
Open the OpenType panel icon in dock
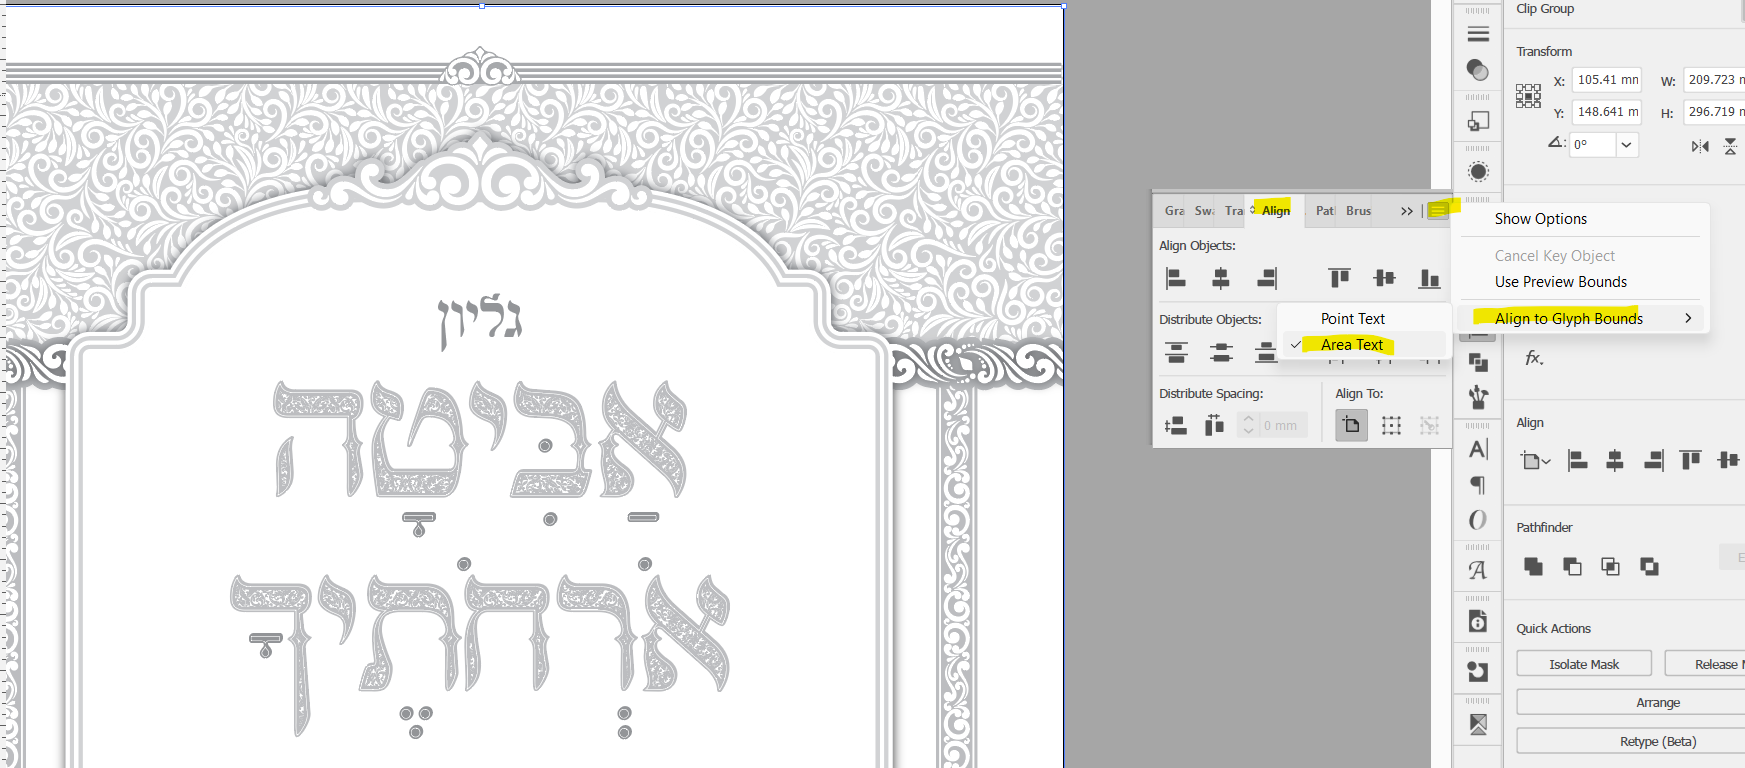pos(1478,520)
